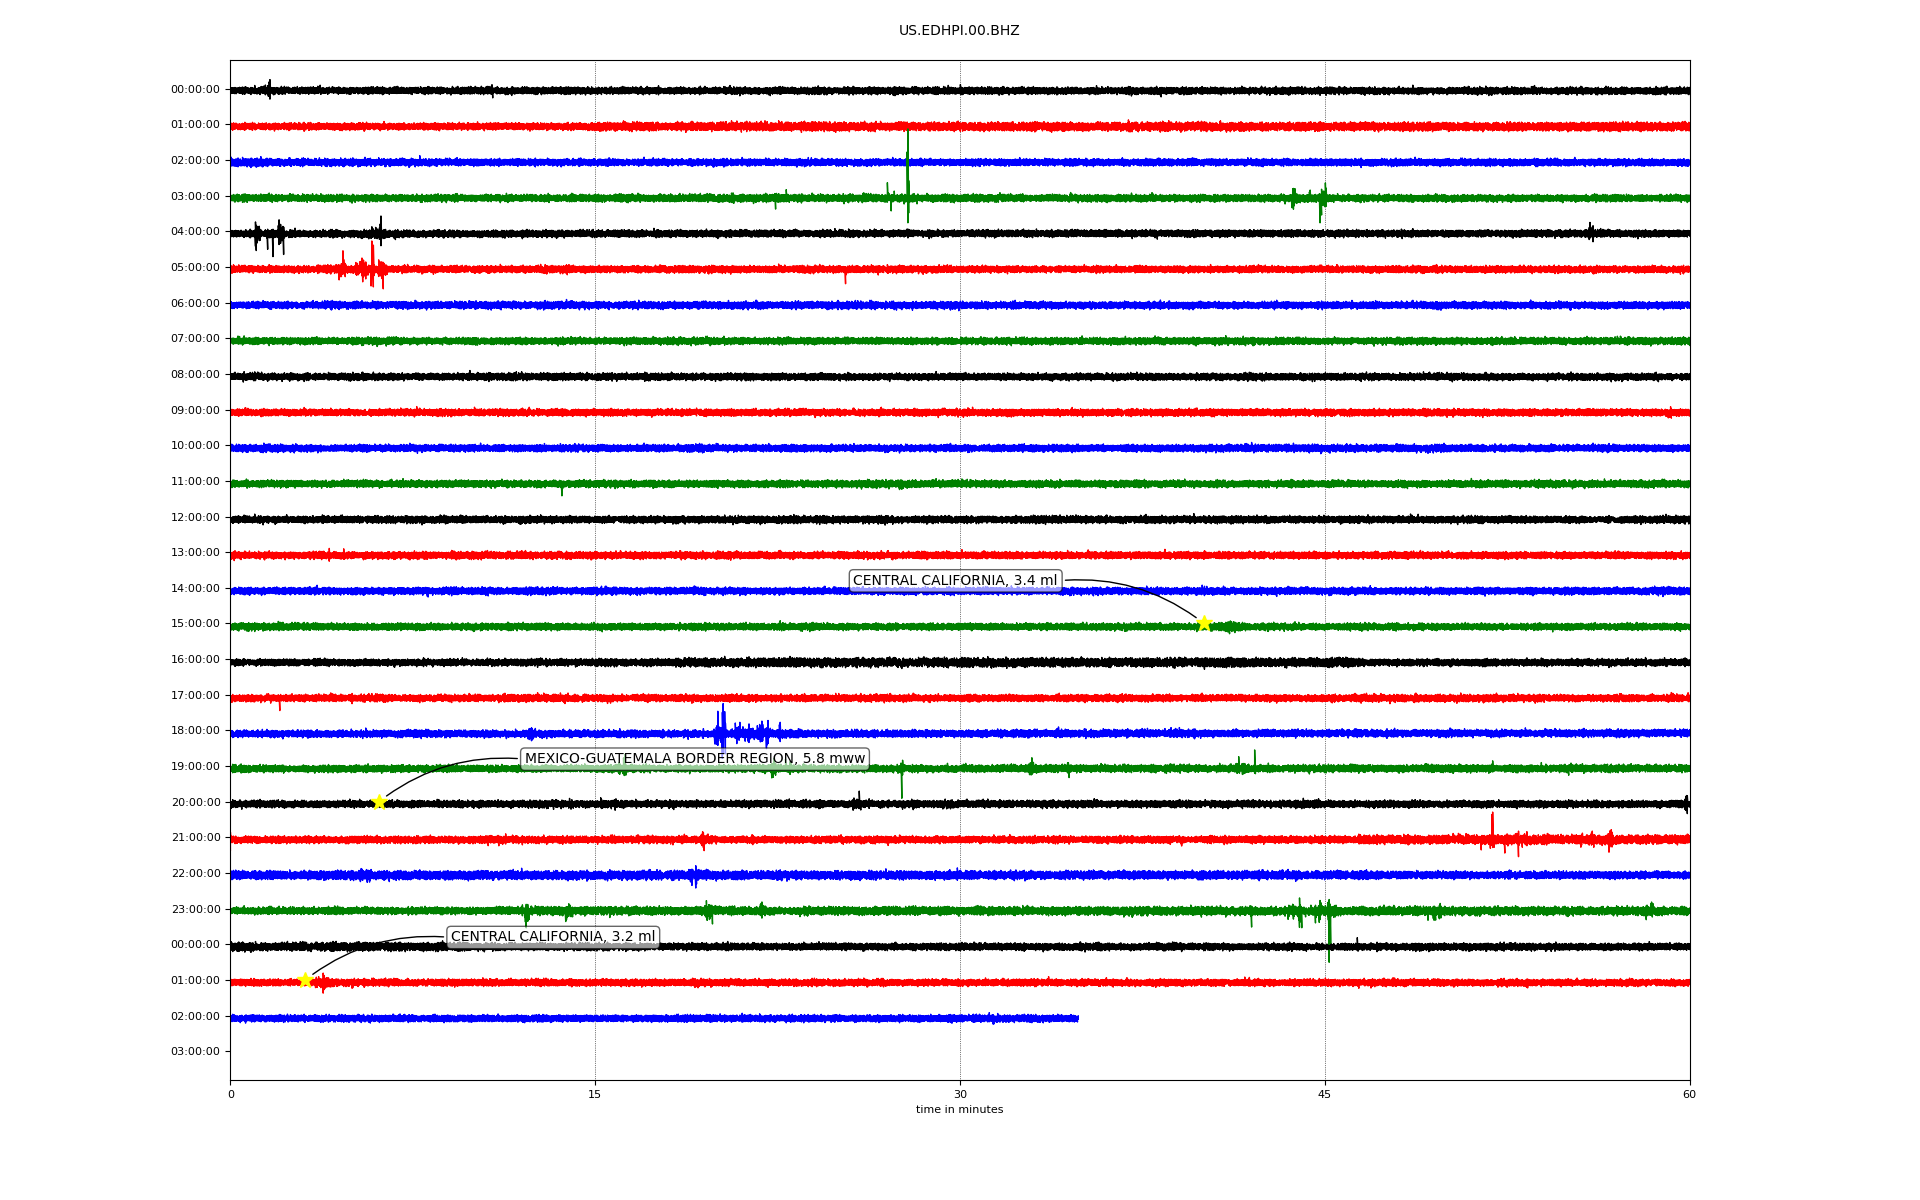Click the yellow star on the final 01:00:00 trace
The width and height of the screenshot is (1920, 1200).
tap(306, 980)
